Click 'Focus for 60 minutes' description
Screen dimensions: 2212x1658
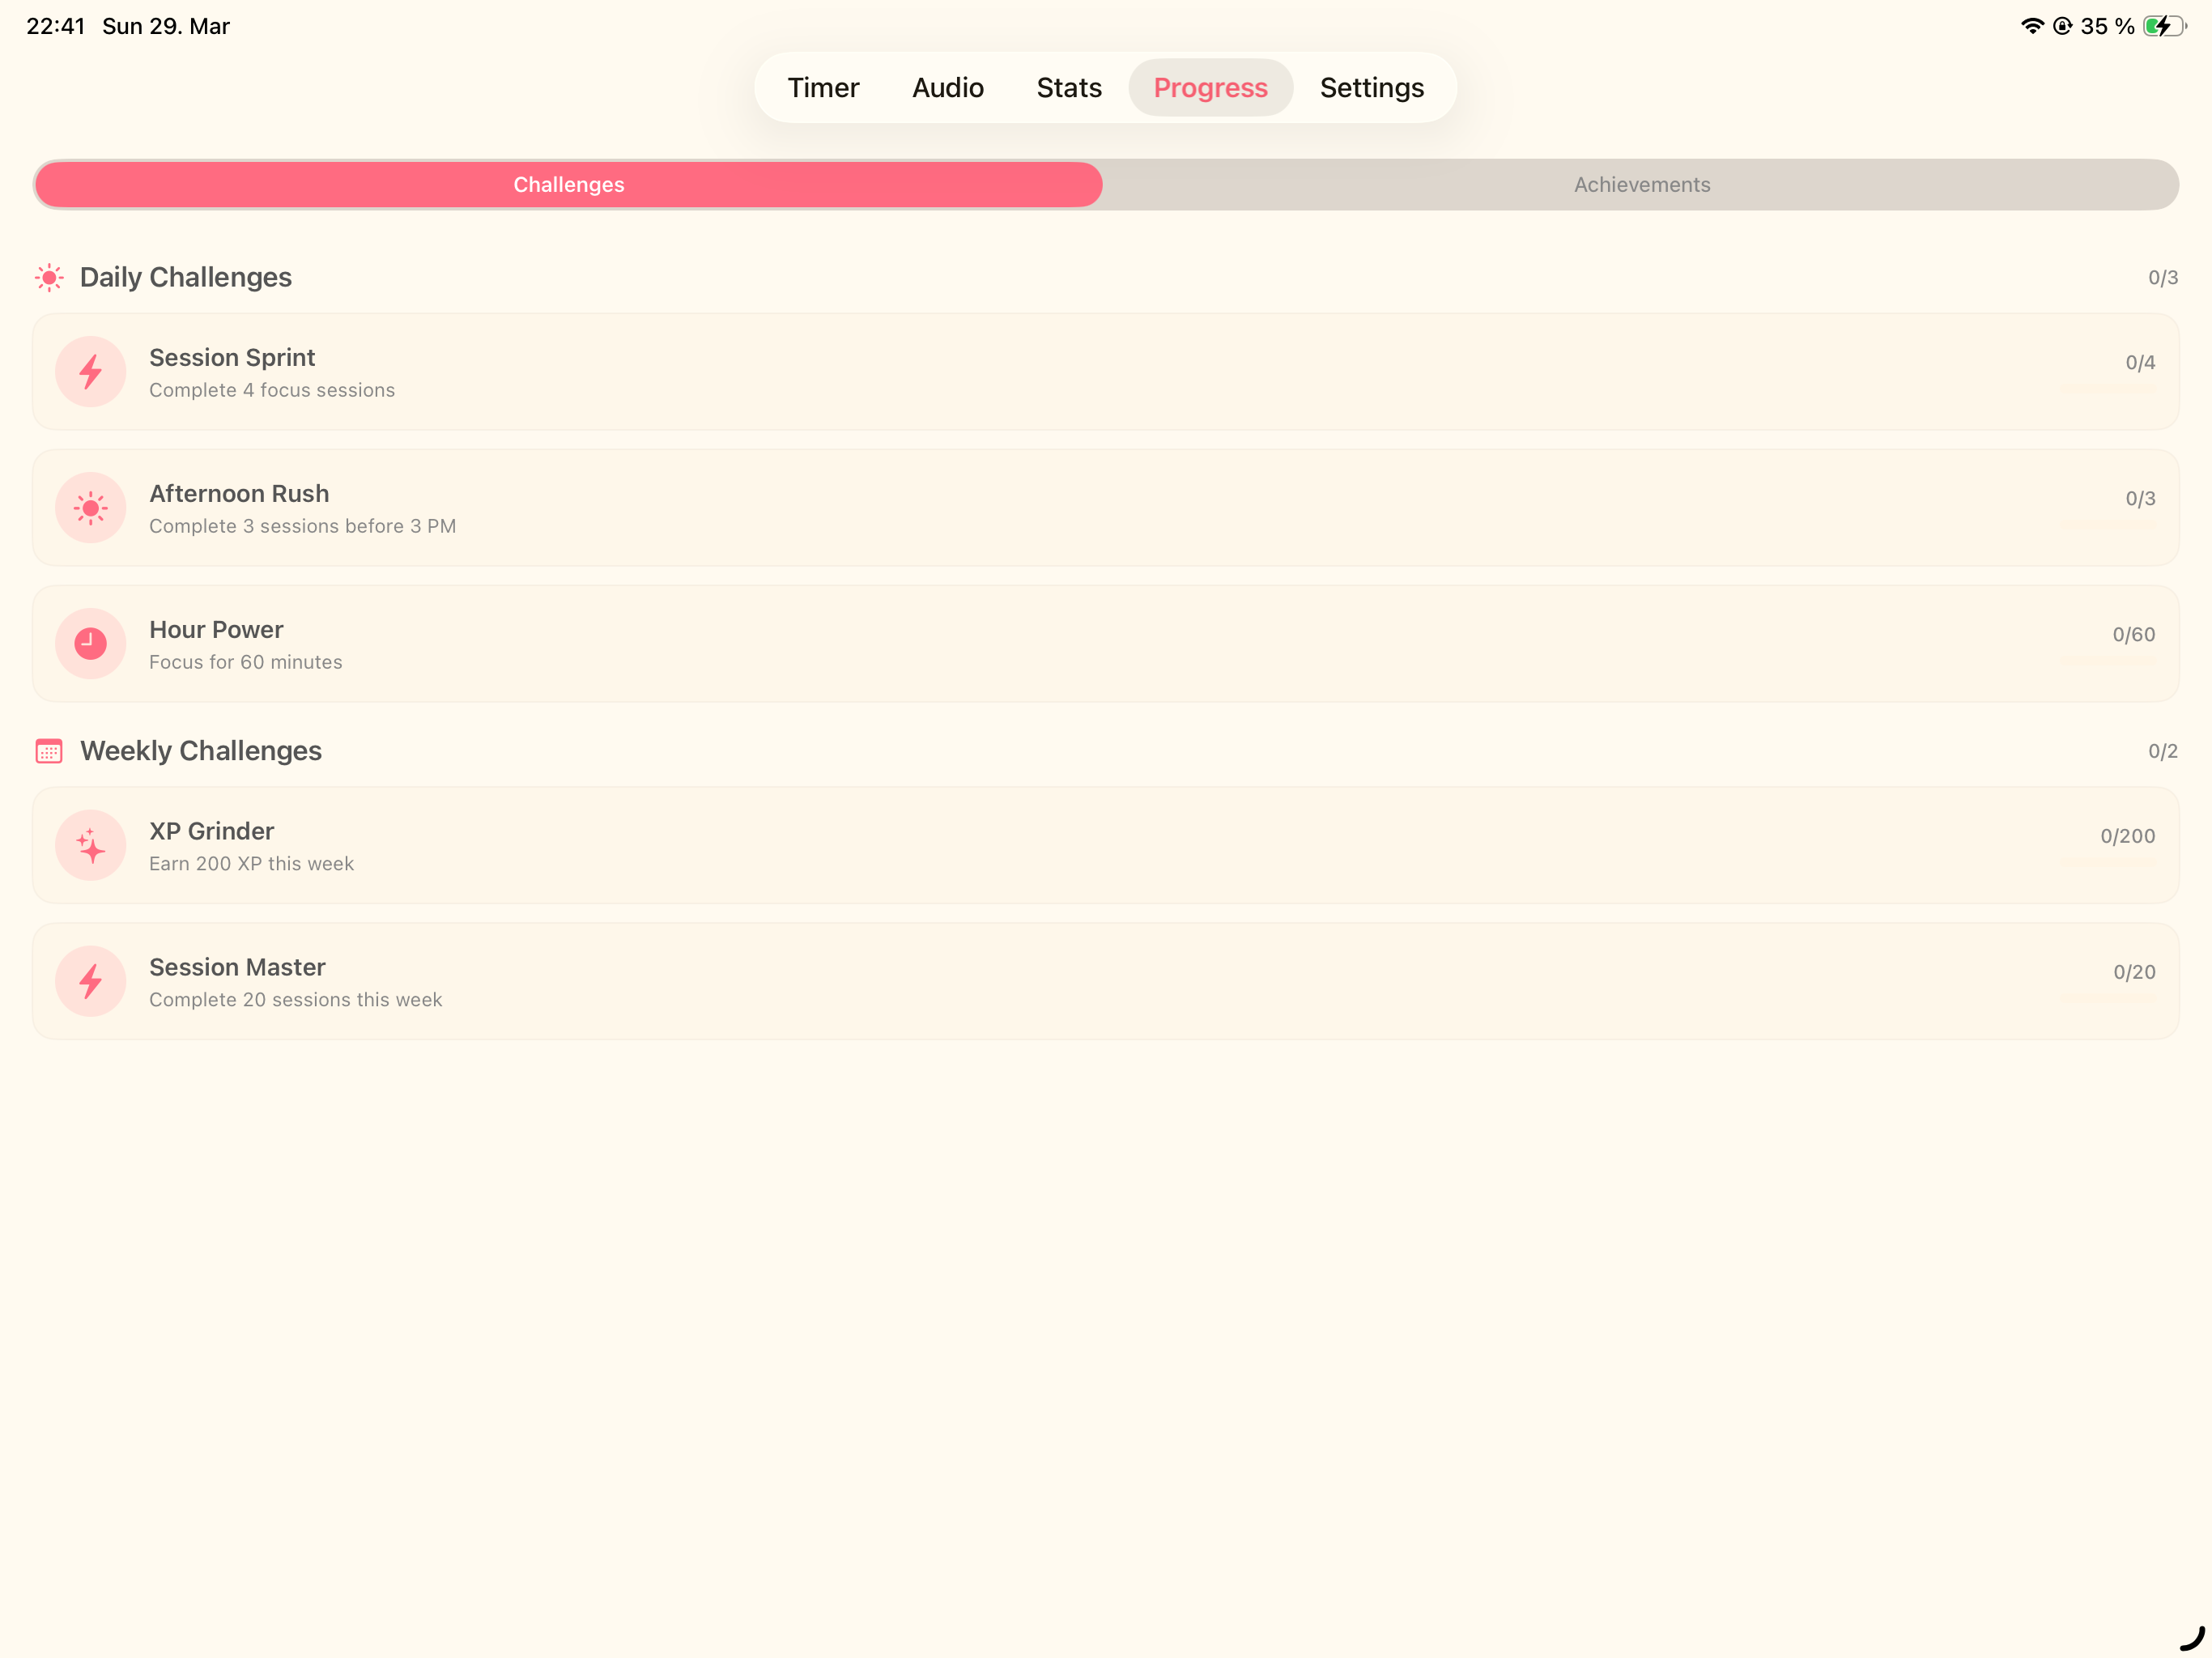click(x=245, y=662)
